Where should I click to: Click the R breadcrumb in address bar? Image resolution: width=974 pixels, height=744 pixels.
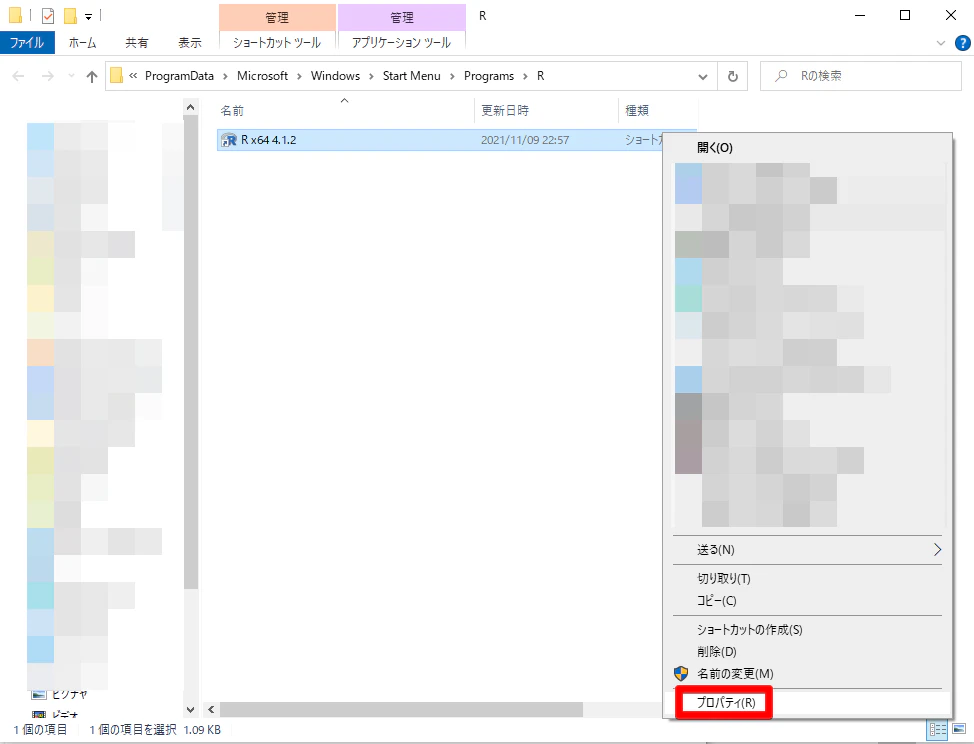coord(540,76)
